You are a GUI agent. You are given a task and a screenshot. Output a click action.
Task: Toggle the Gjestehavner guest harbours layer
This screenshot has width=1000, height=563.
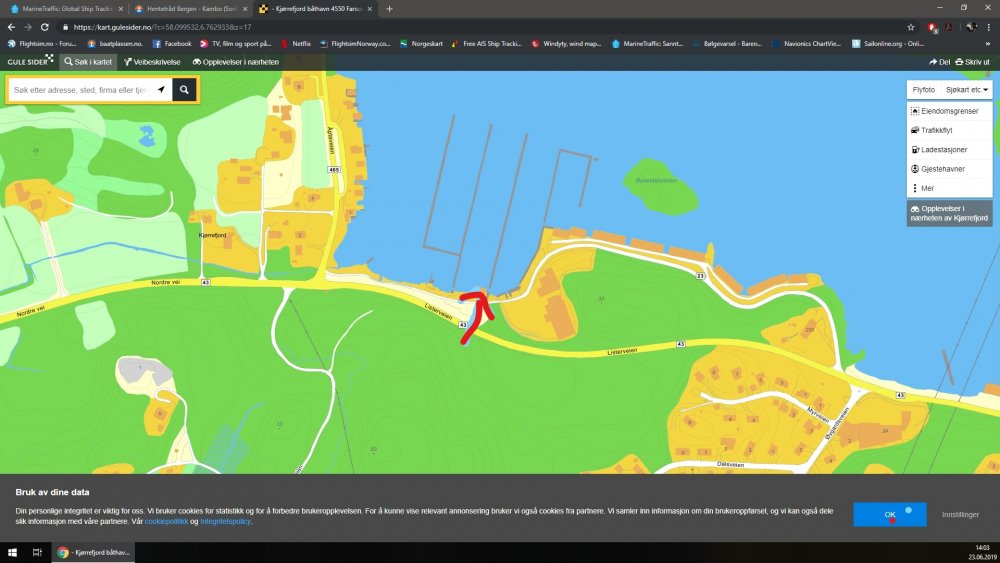950,169
